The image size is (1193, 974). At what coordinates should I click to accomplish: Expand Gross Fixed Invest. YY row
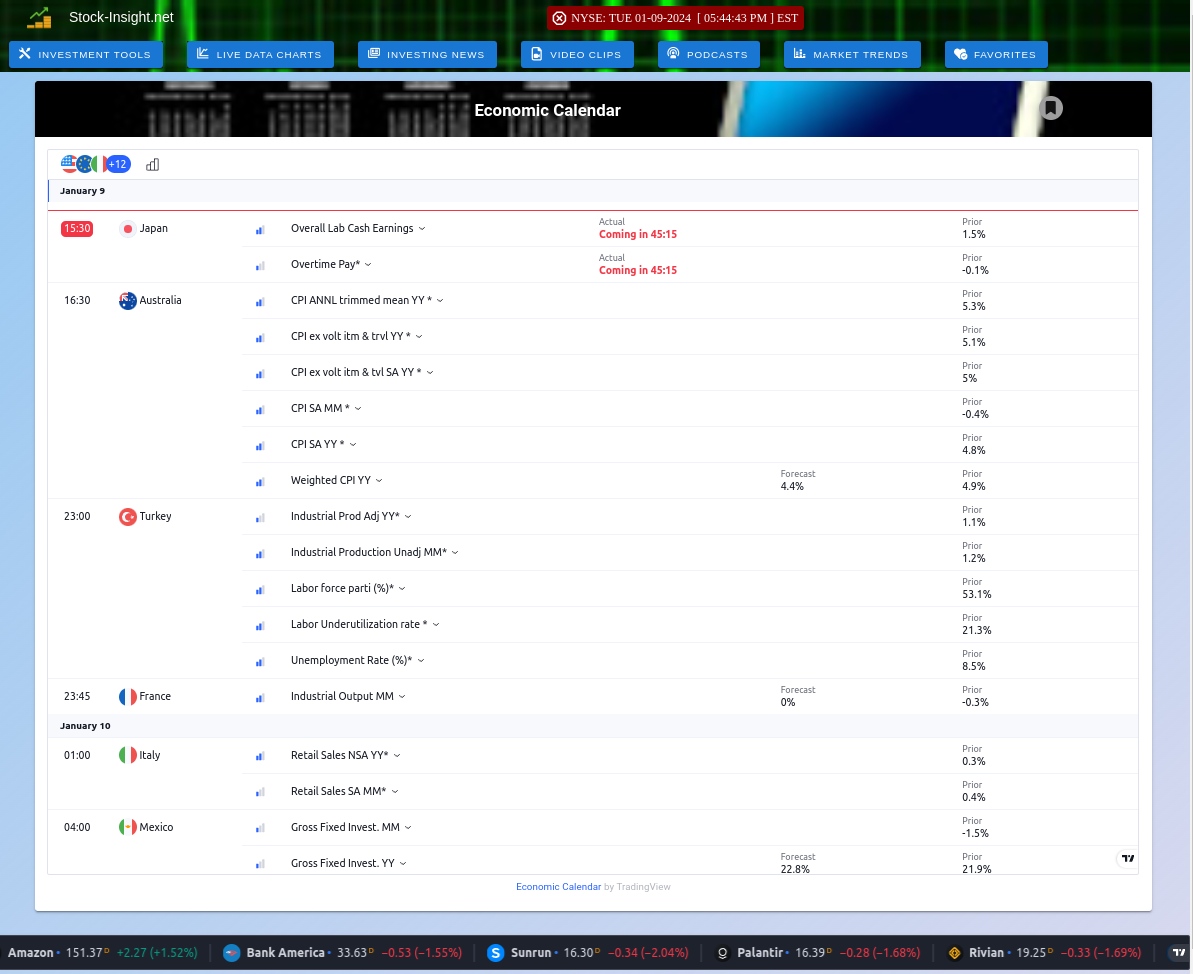(403, 863)
